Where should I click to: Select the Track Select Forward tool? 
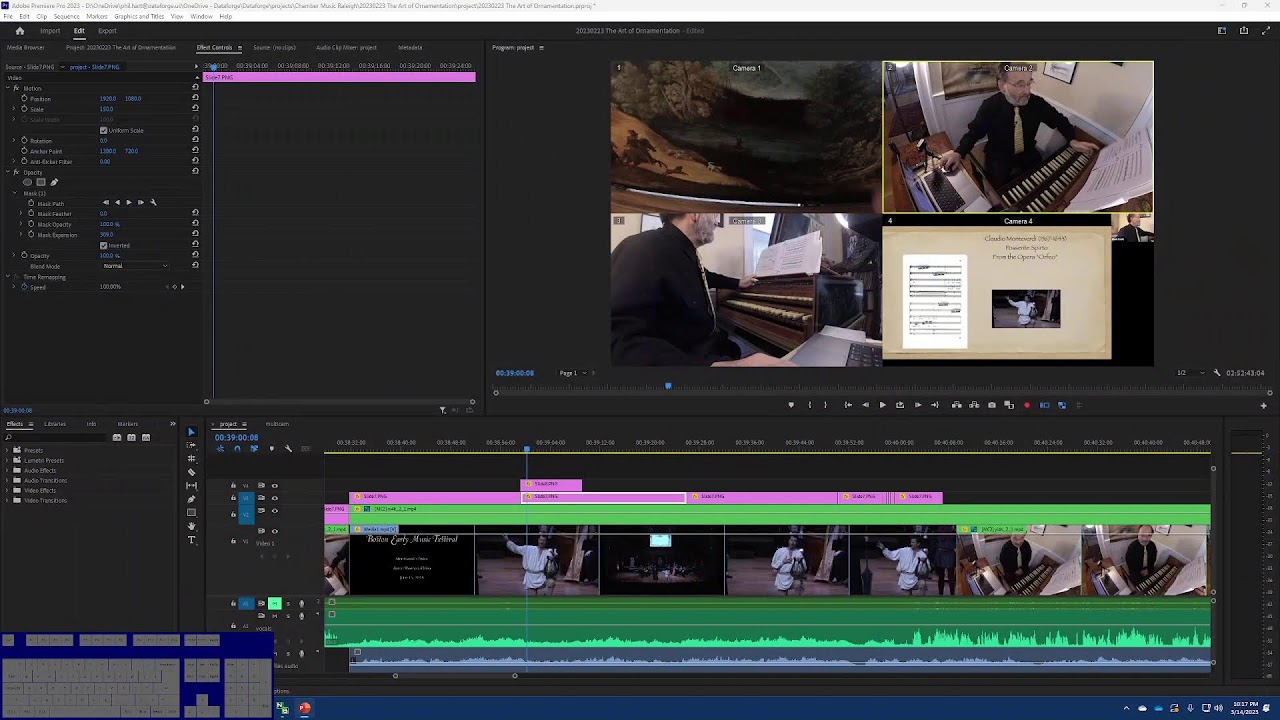pos(191,446)
